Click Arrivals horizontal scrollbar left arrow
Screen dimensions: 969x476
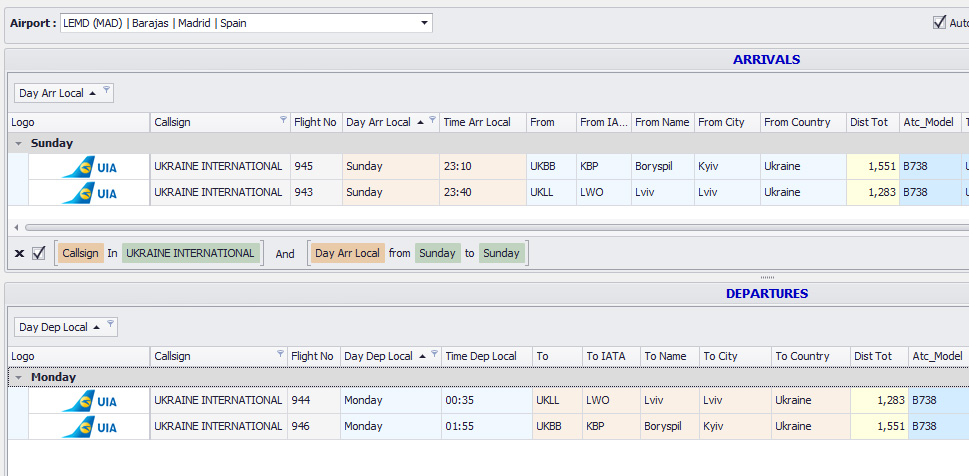click(16, 227)
